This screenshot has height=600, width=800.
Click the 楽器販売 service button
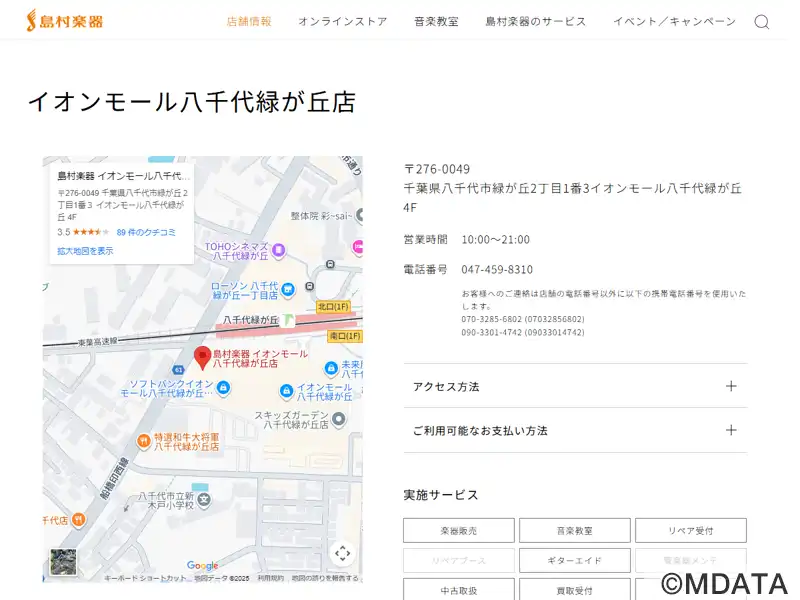pos(459,530)
